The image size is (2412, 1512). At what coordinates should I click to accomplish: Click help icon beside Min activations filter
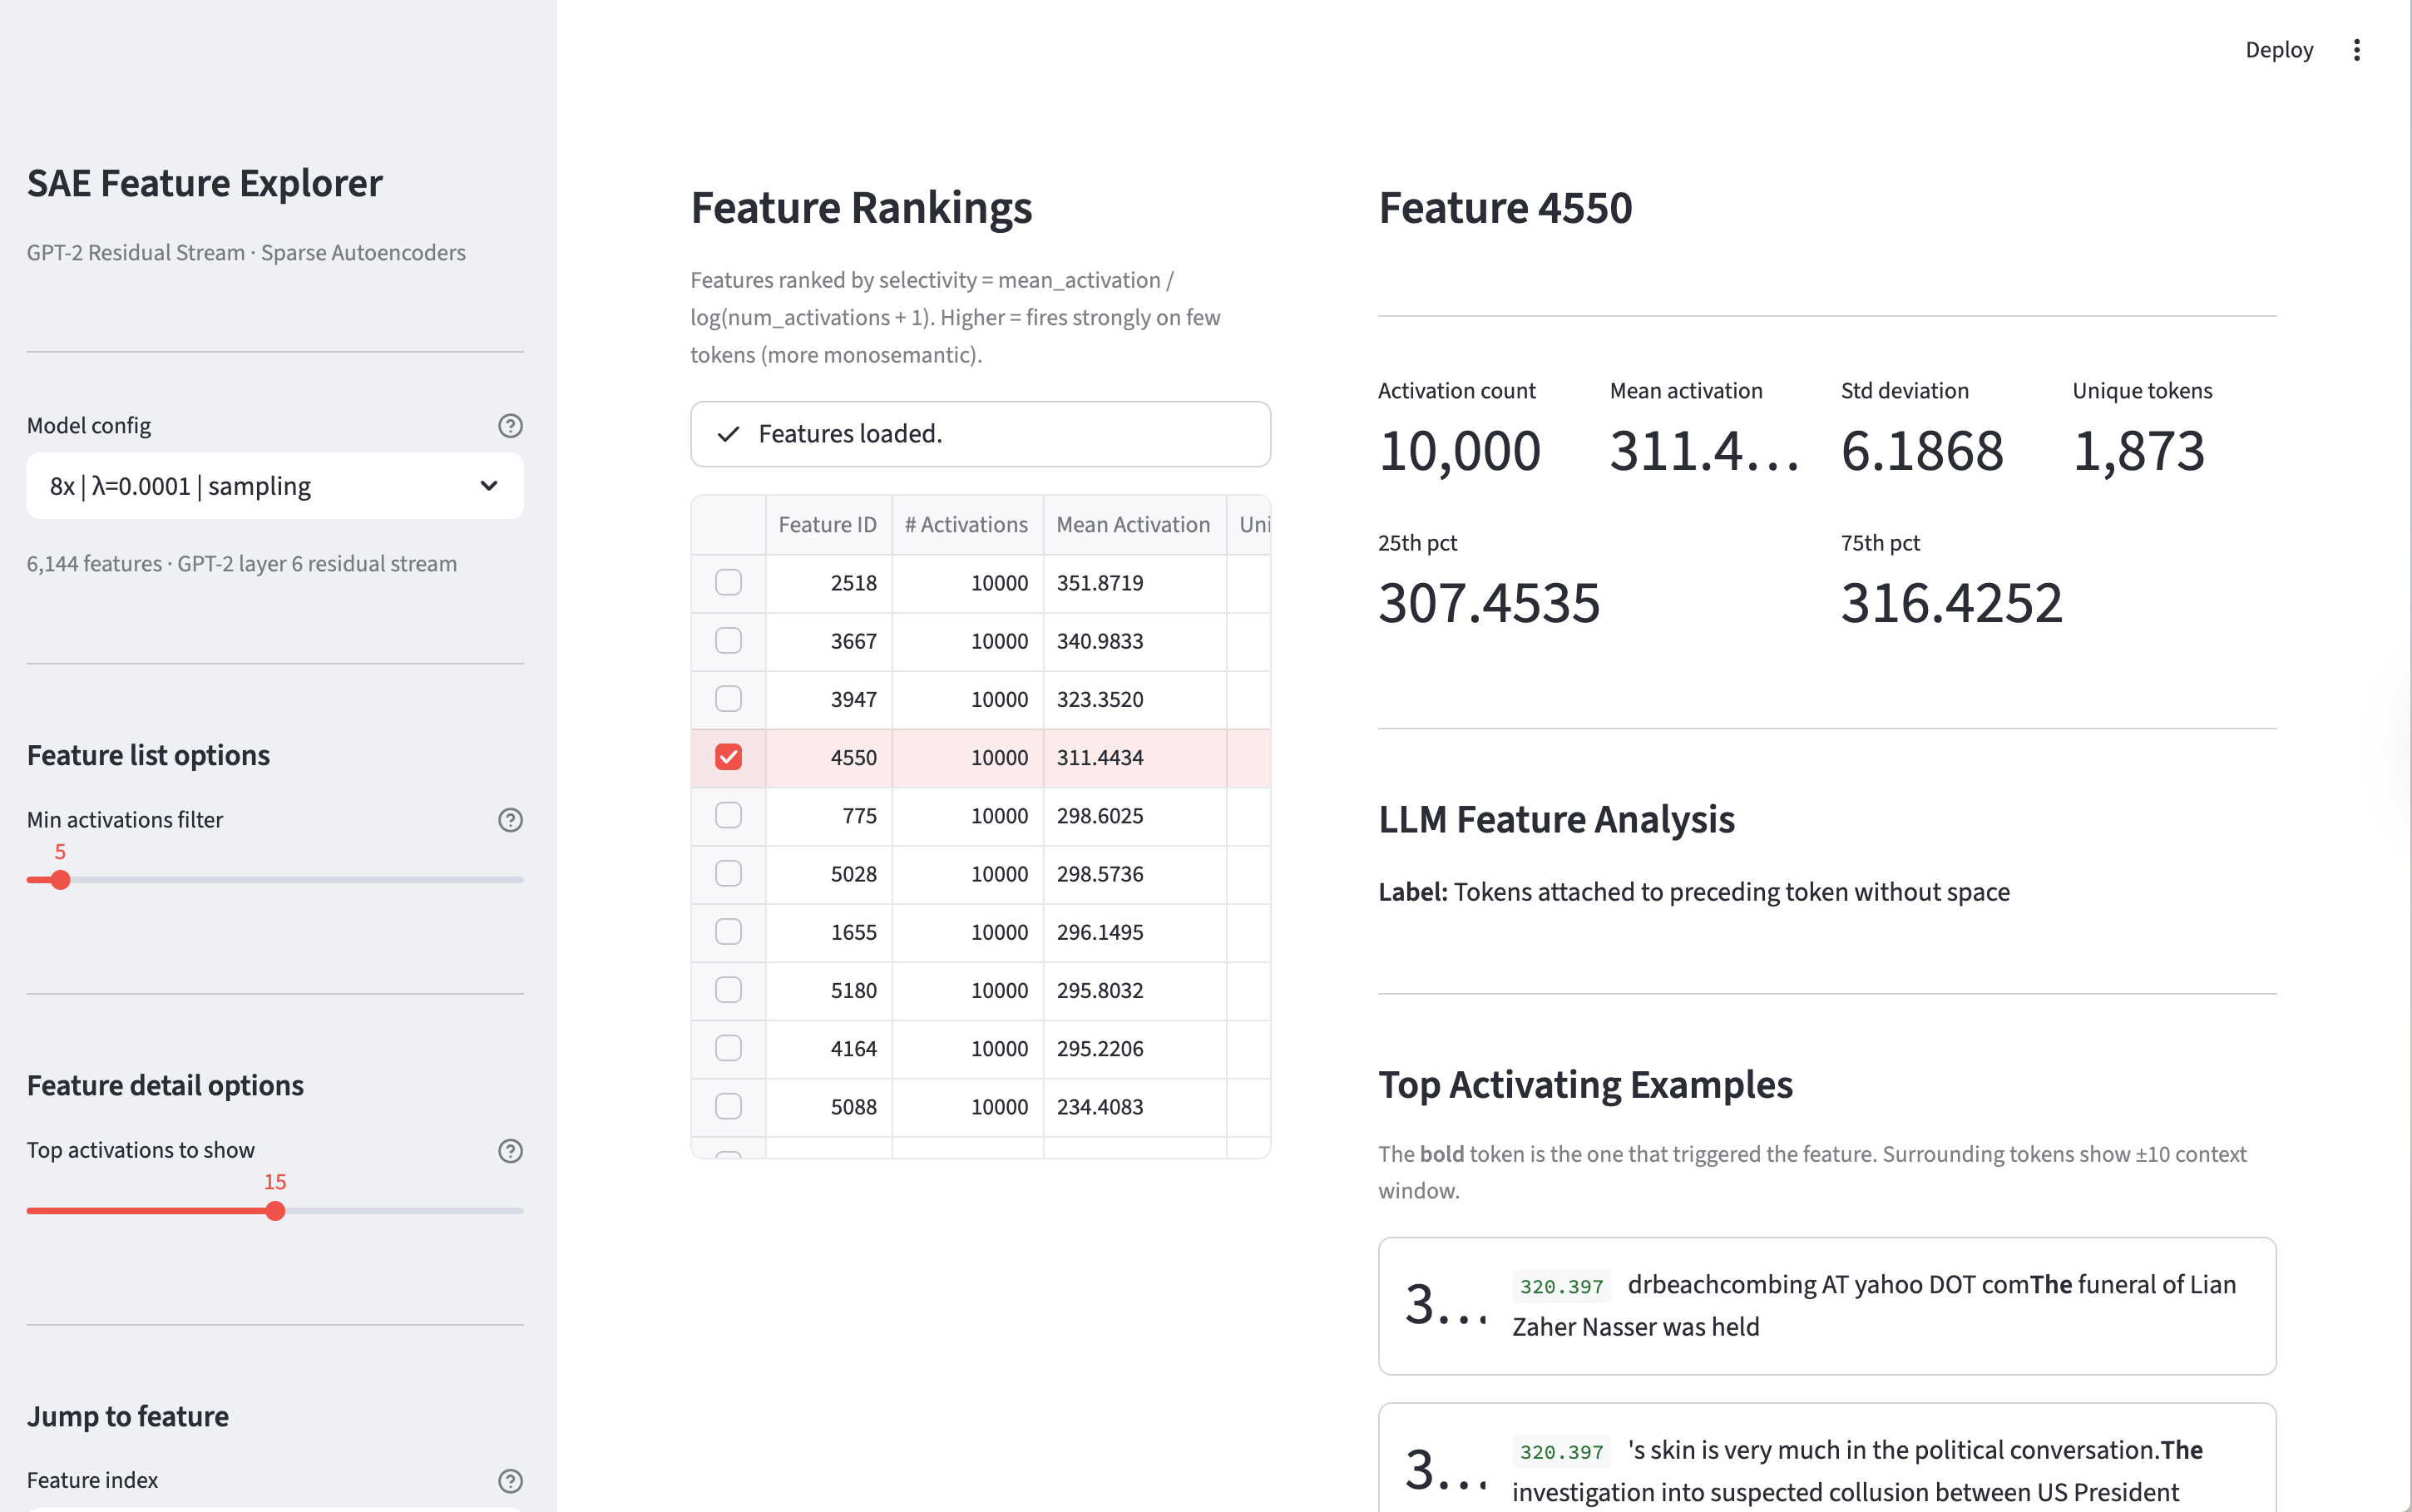pyautogui.click(x=510, y=820)
